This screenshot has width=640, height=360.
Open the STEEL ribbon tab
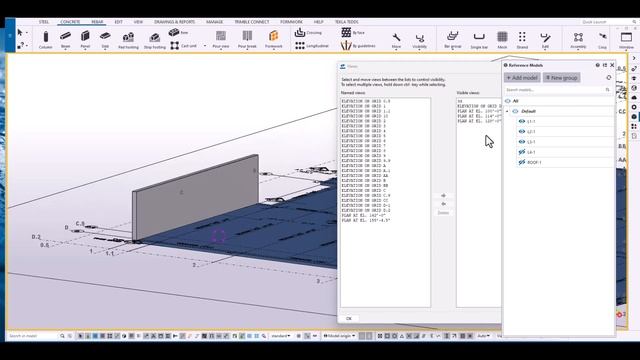tap(44, 22)
